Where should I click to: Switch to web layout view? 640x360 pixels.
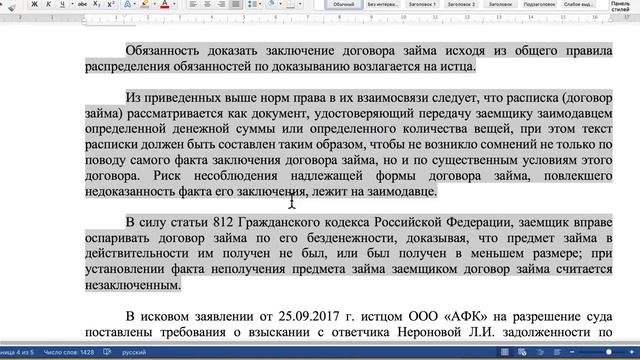point(522,352)
